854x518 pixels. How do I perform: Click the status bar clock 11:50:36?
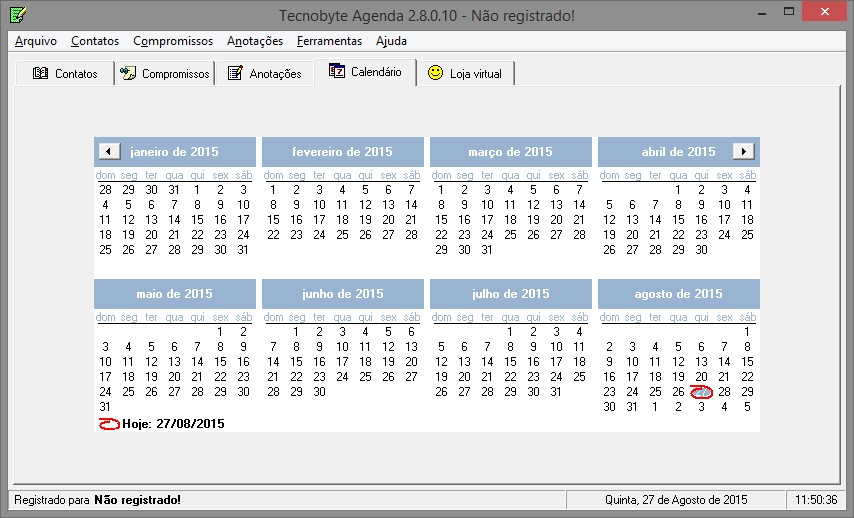tap(816, 499)
